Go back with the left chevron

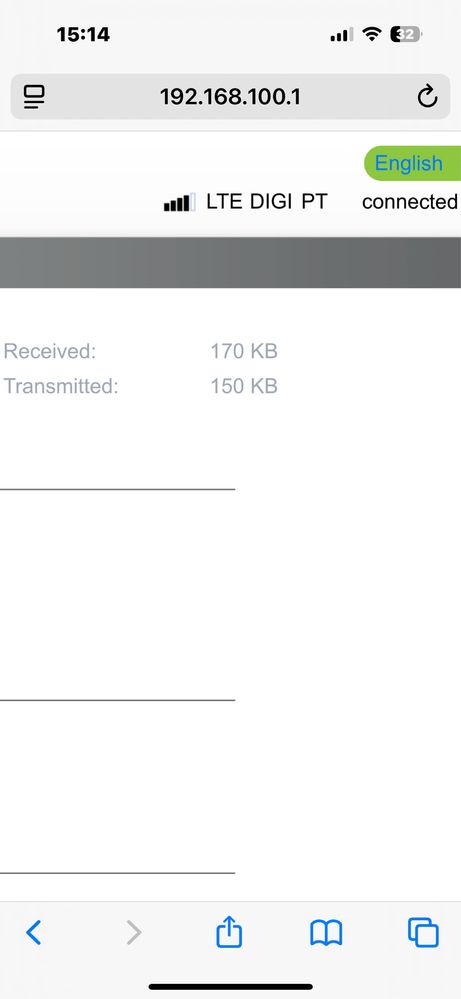pos(34,933)
